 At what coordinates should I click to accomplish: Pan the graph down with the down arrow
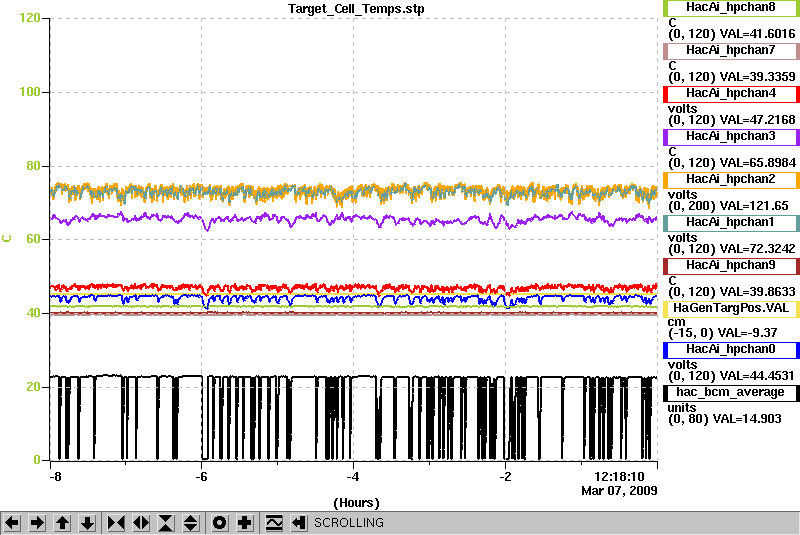pyautogui.click(x=87, y=523)
